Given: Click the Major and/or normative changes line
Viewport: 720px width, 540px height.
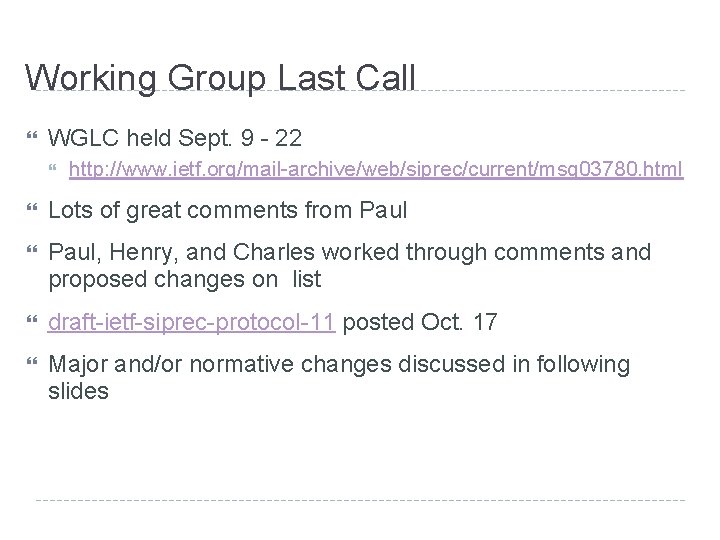Looking at the screenshot, I should (x=340, y=365).
